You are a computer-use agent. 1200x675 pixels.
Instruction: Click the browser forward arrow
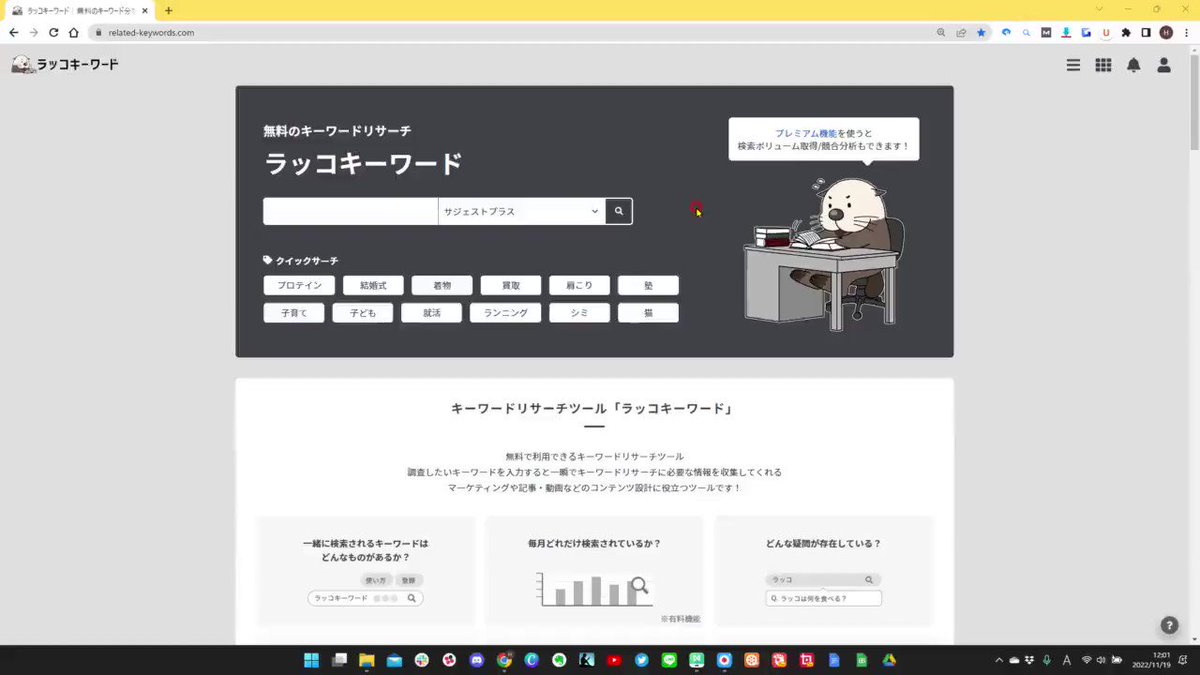(33, 32)
